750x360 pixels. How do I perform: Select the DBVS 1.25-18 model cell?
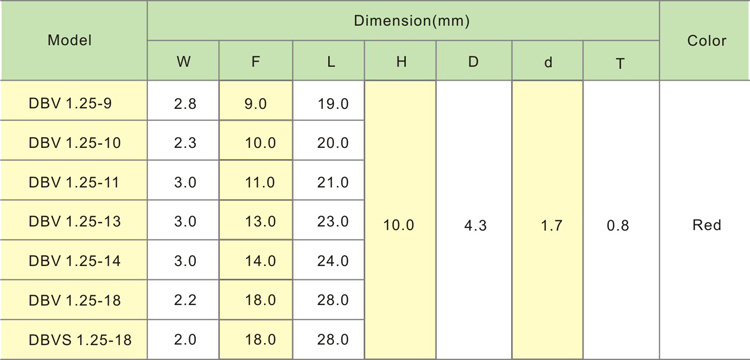[x=73, y=340]
